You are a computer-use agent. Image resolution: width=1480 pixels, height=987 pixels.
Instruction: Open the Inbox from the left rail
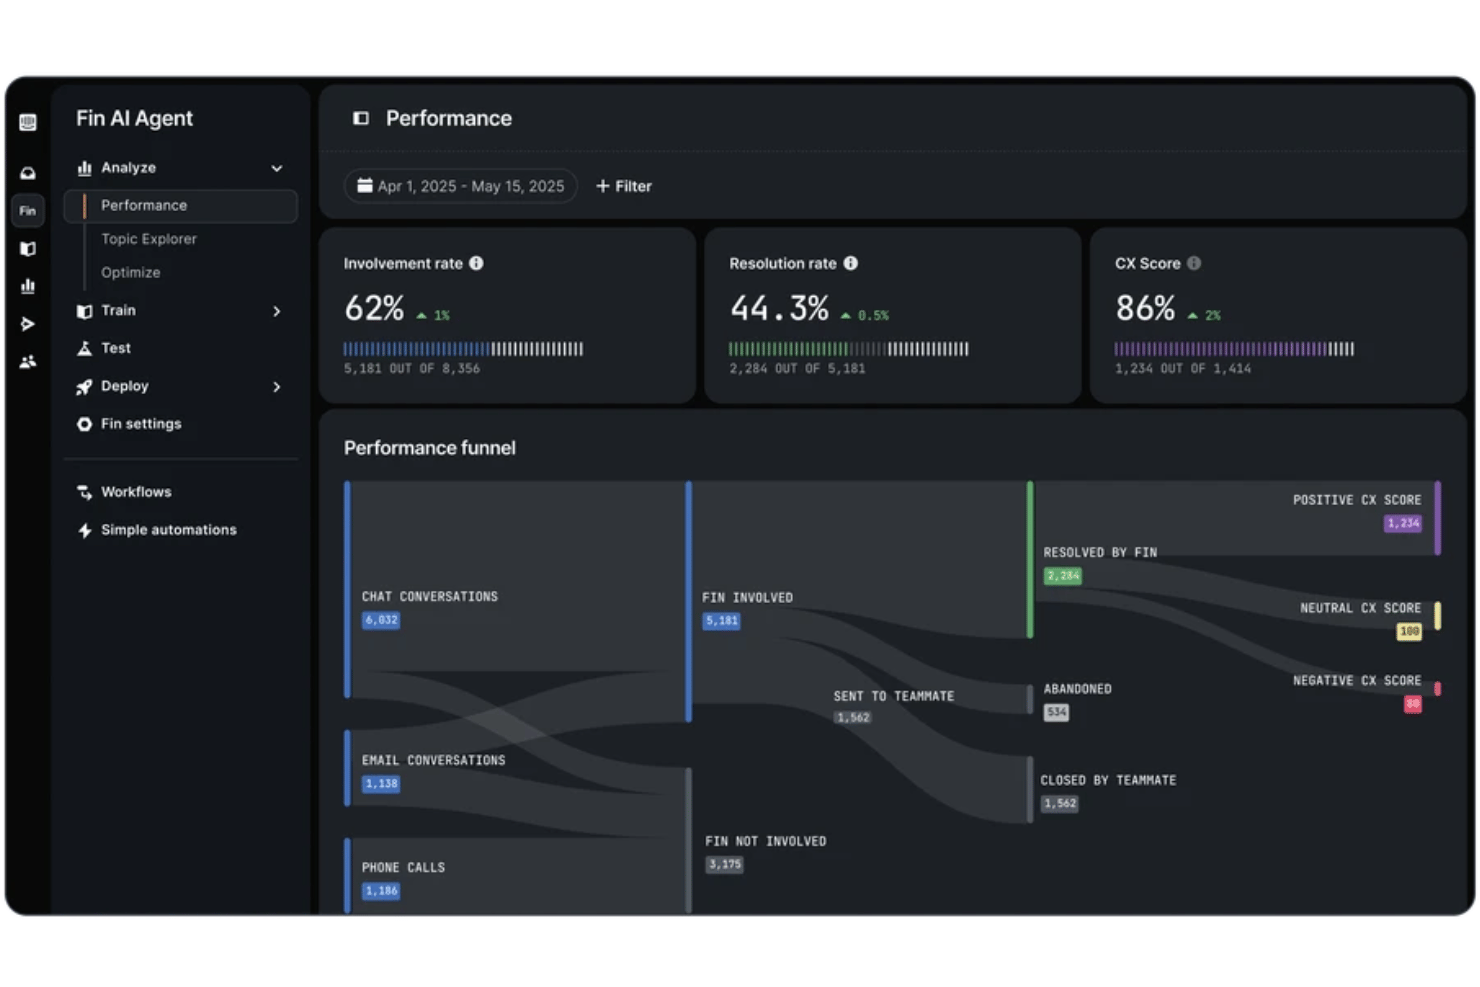point(28,173)
